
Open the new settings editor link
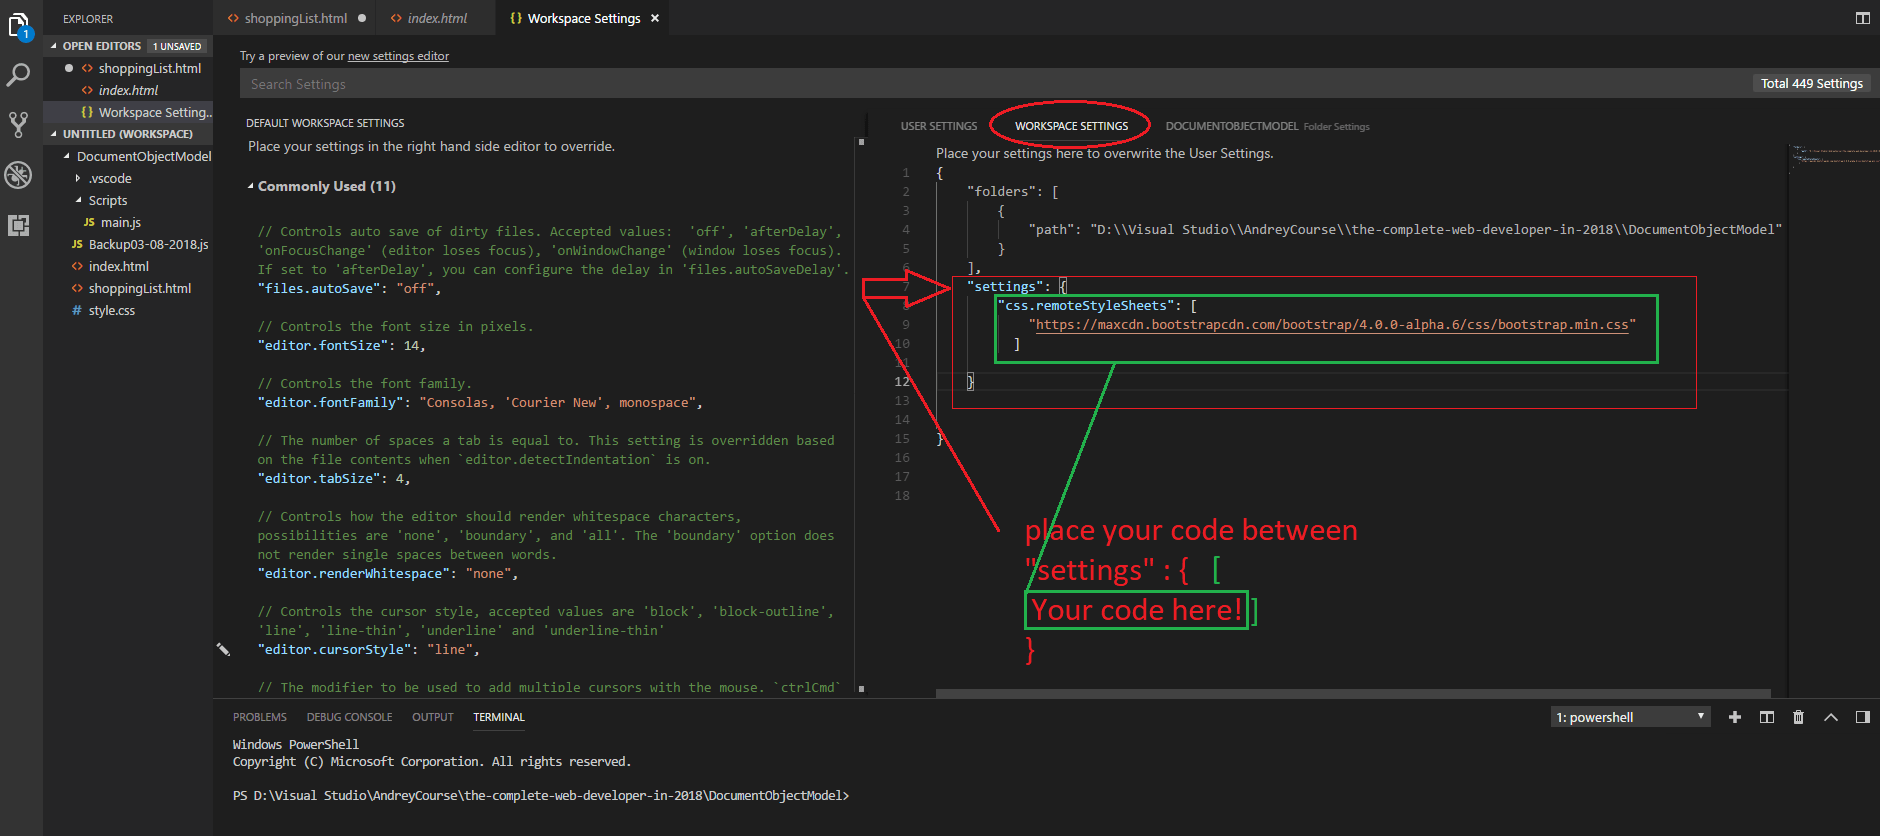(x=398, y=56)
